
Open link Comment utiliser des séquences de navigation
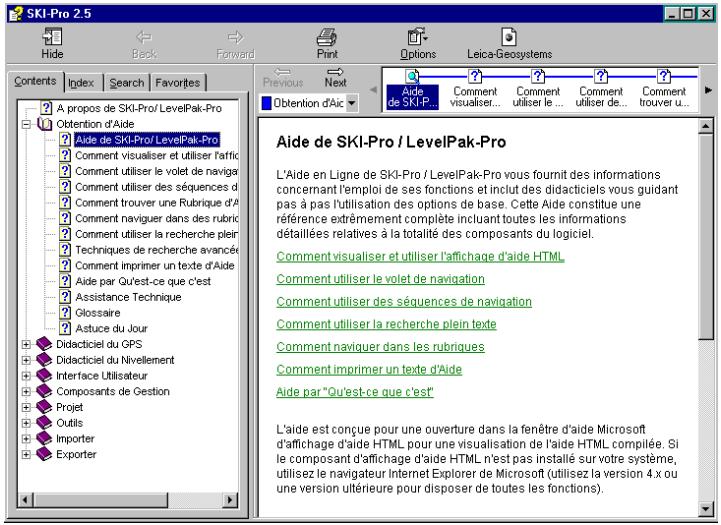pos(404,301)
